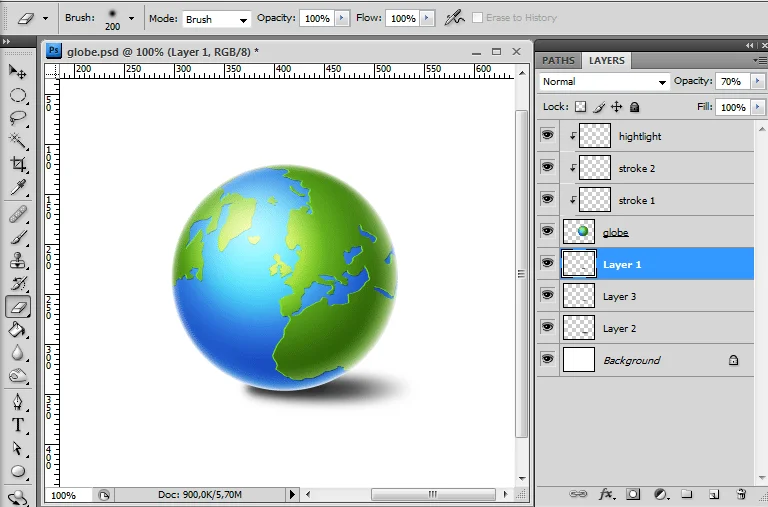This screenshot has height=507, width=768.
Task: Open the Layers panel menu
Action: [761, 60]
